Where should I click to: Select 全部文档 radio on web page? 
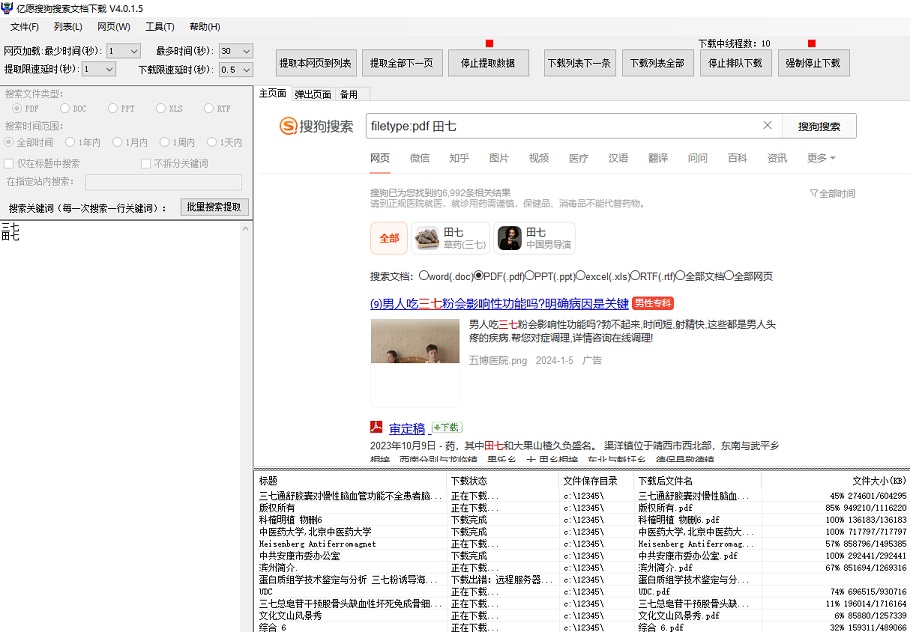tap(680, 276)
